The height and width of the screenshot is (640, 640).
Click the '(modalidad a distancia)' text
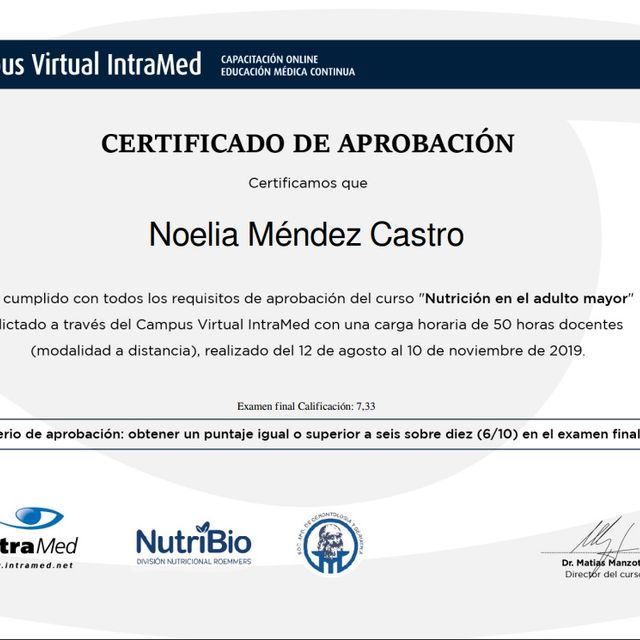(113, 351)
